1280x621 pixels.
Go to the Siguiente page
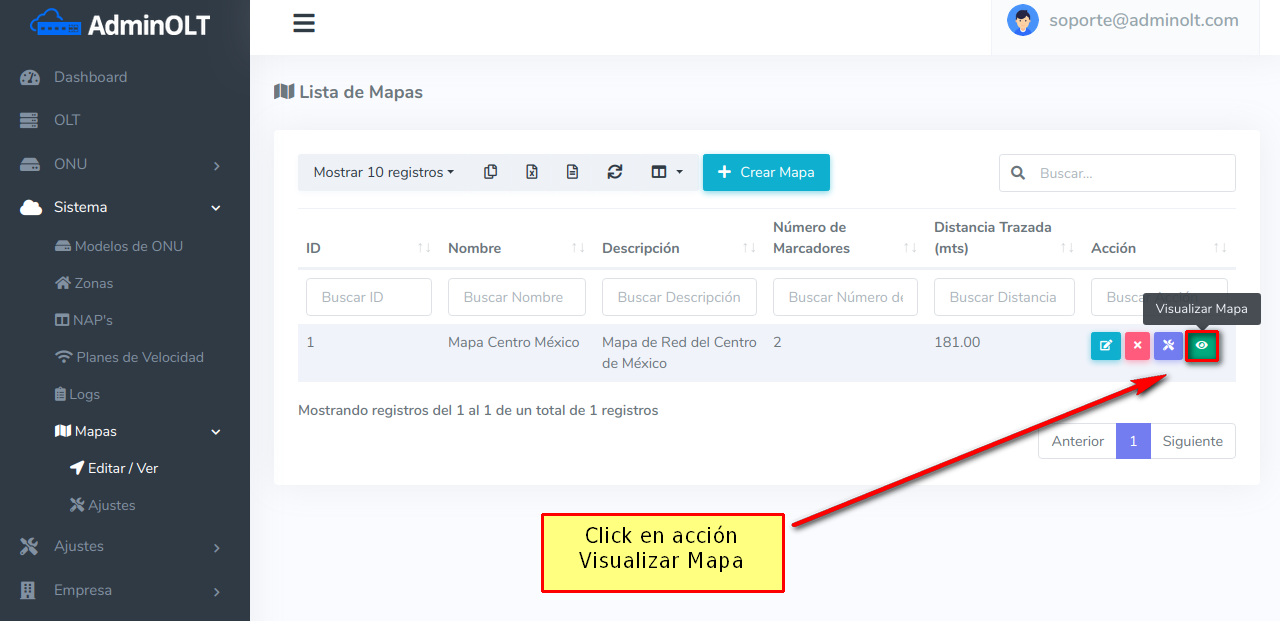pyautogui.click(x=1192, y=441)
